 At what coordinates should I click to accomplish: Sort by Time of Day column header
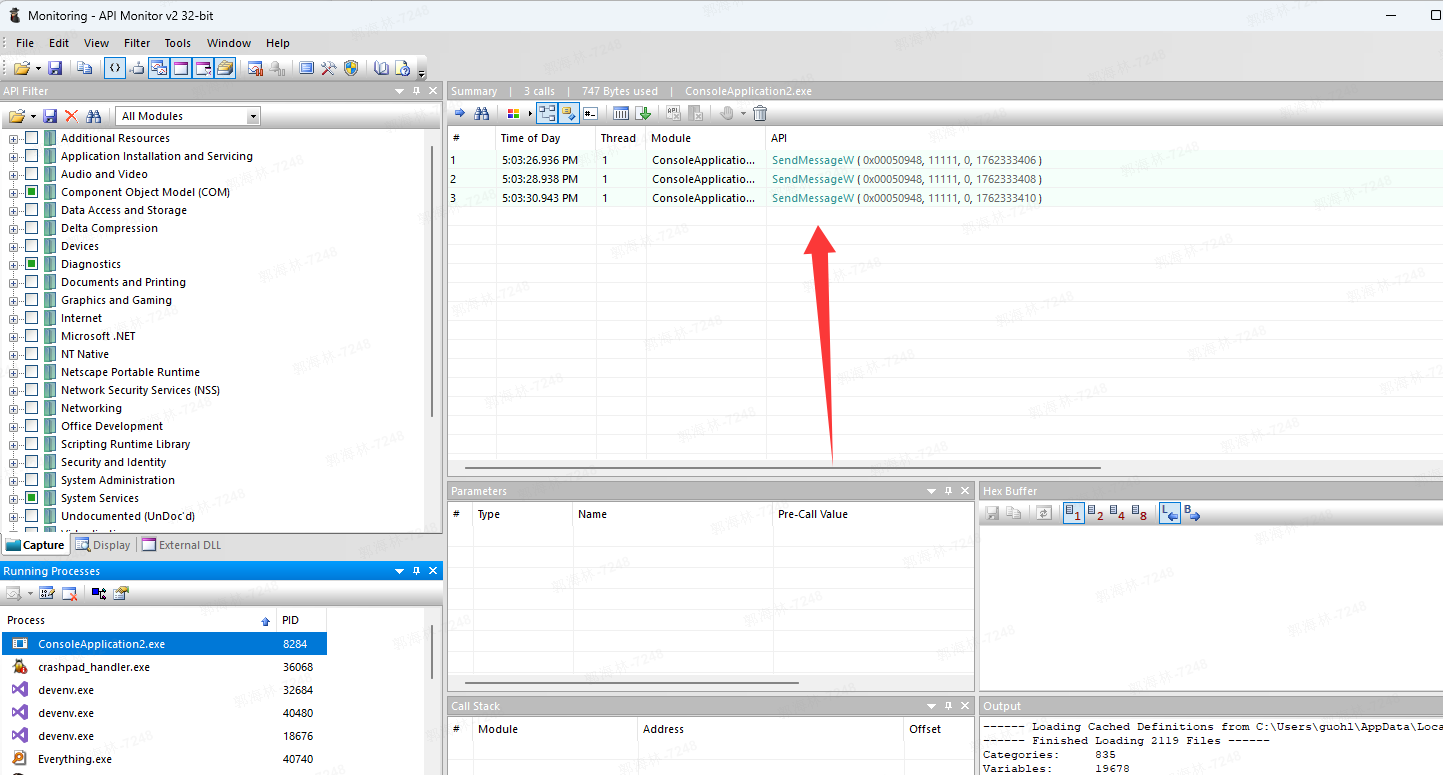tap(545, 138)
